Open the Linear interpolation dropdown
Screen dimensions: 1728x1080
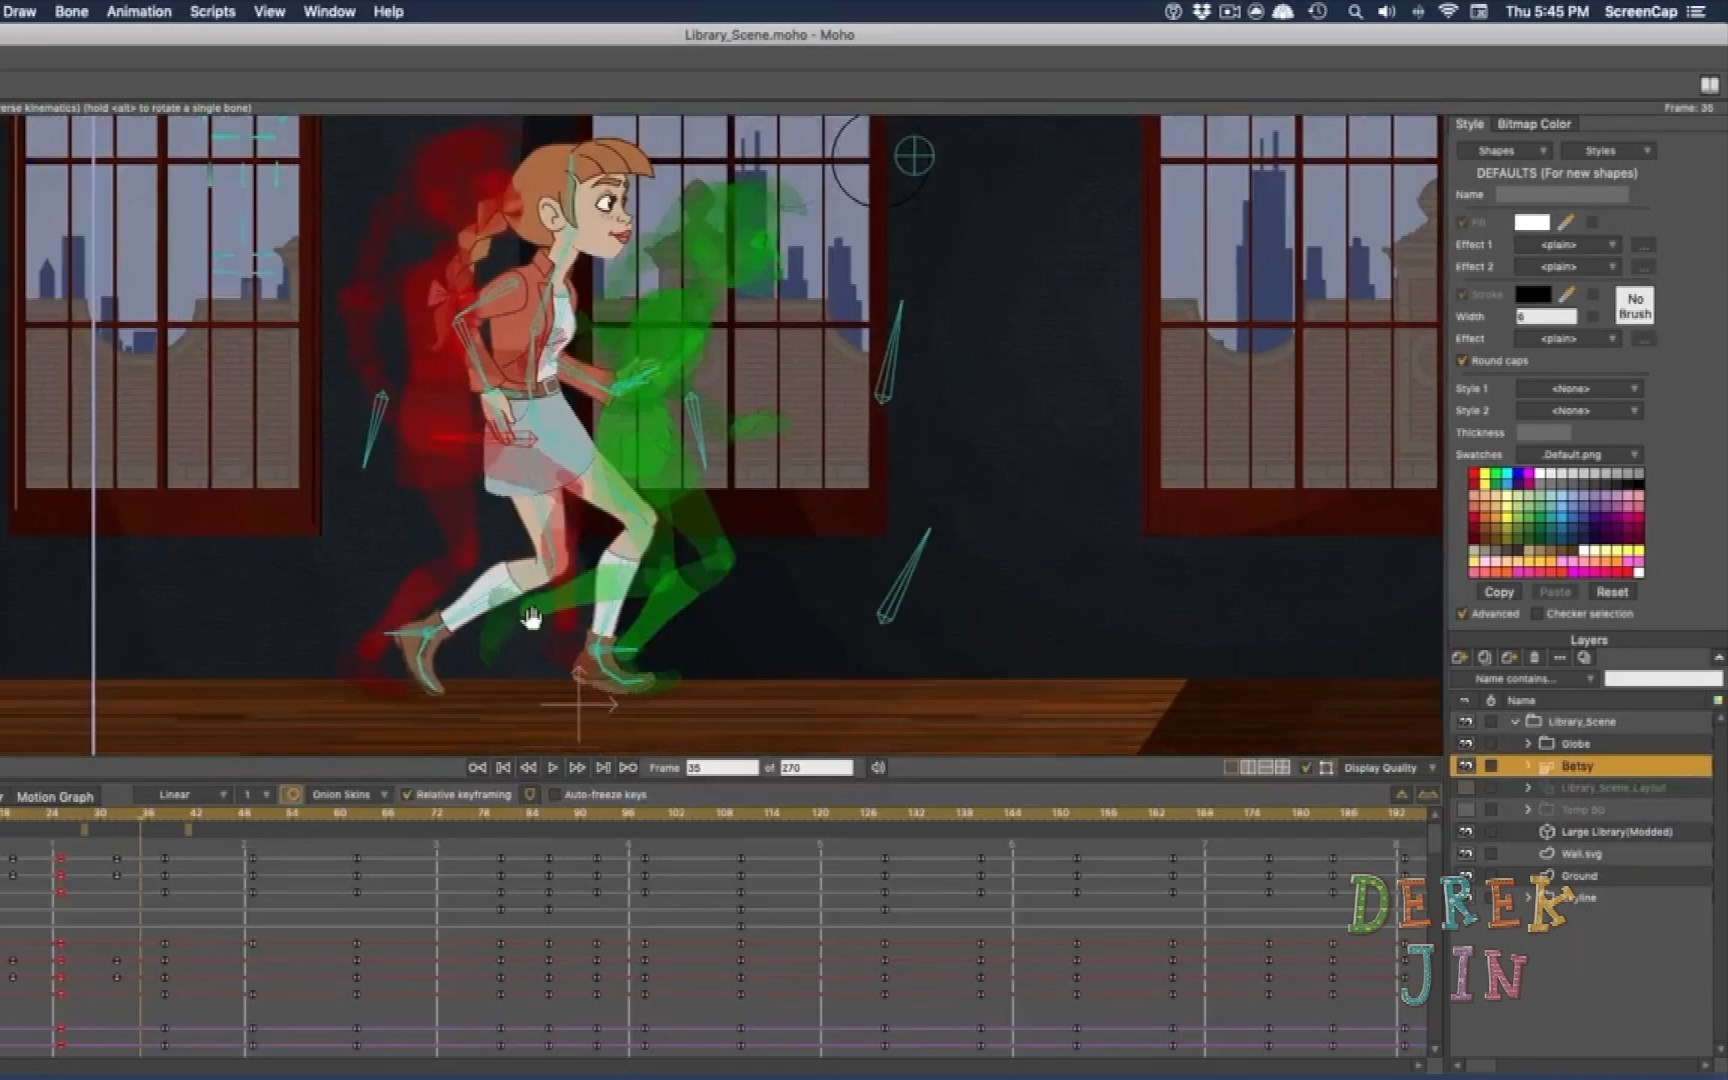pyautogui.click(x=192, y=794)
